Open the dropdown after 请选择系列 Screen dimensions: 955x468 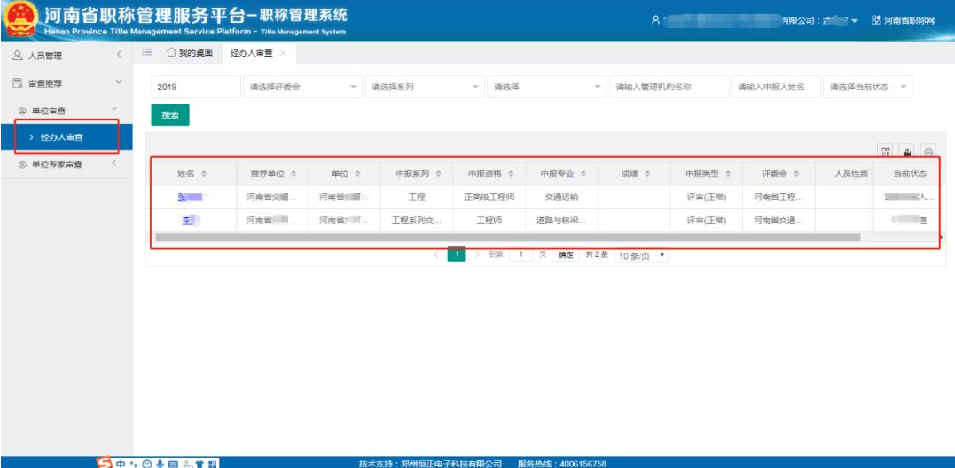pyautogui.click(x=547, y=87)
